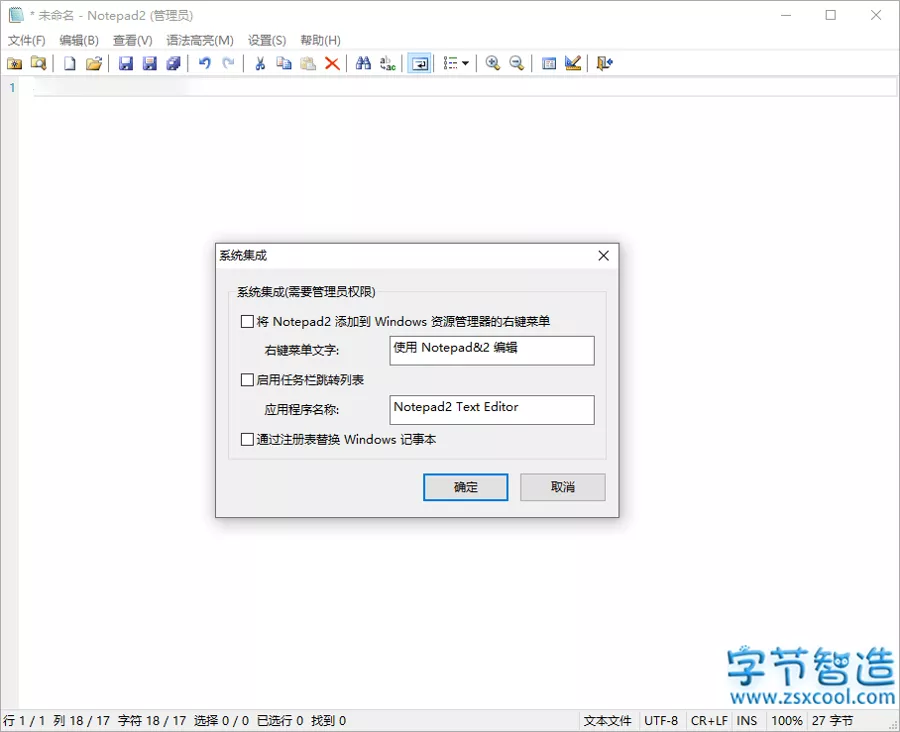Zoom out of the editor text

517,63
